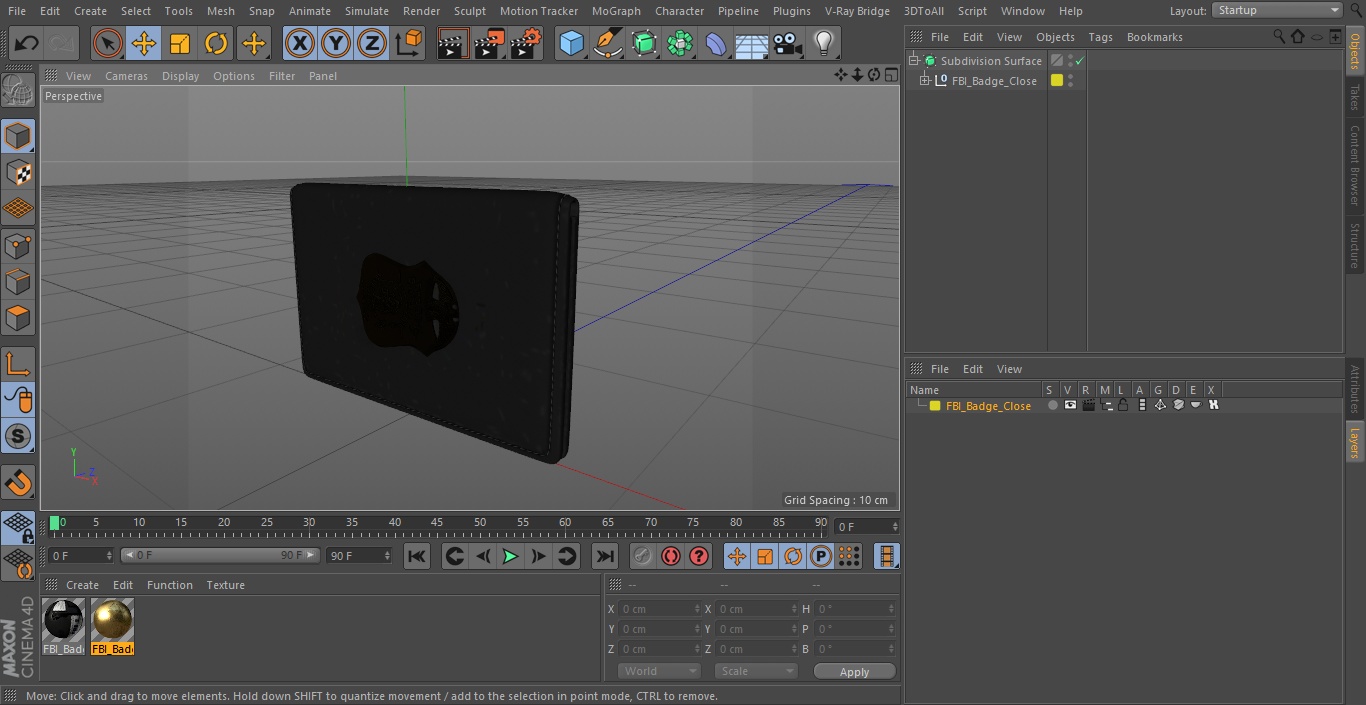Image resolution: width=1366 pixels, height=705 pixels.
Task: Play the animation forward
Action: tap(510, 556)
